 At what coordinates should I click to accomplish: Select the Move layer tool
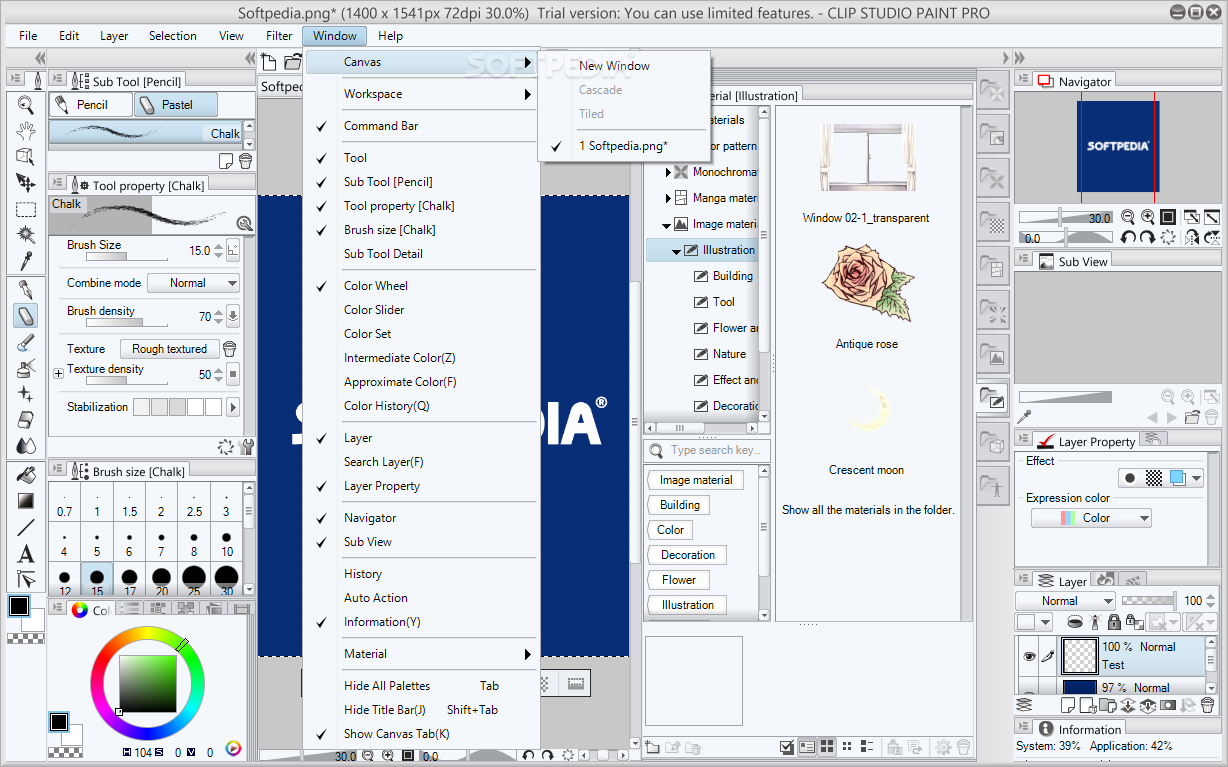pos(26,183)
